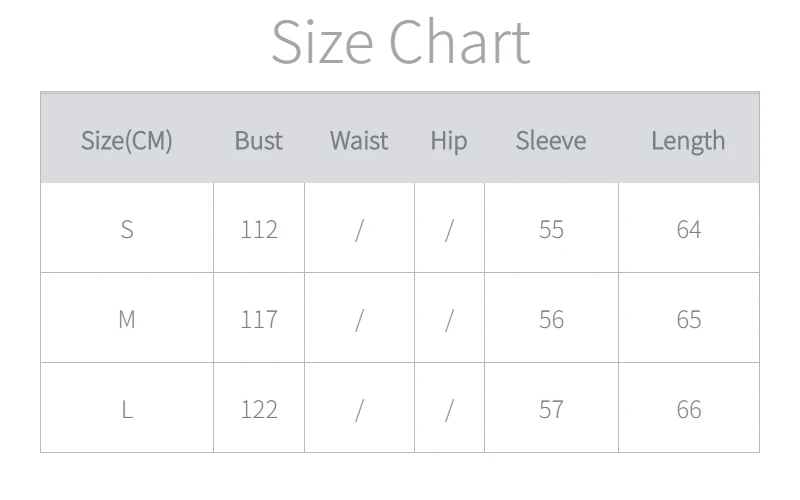Click the sleeve value 57

tap(552, 409)
